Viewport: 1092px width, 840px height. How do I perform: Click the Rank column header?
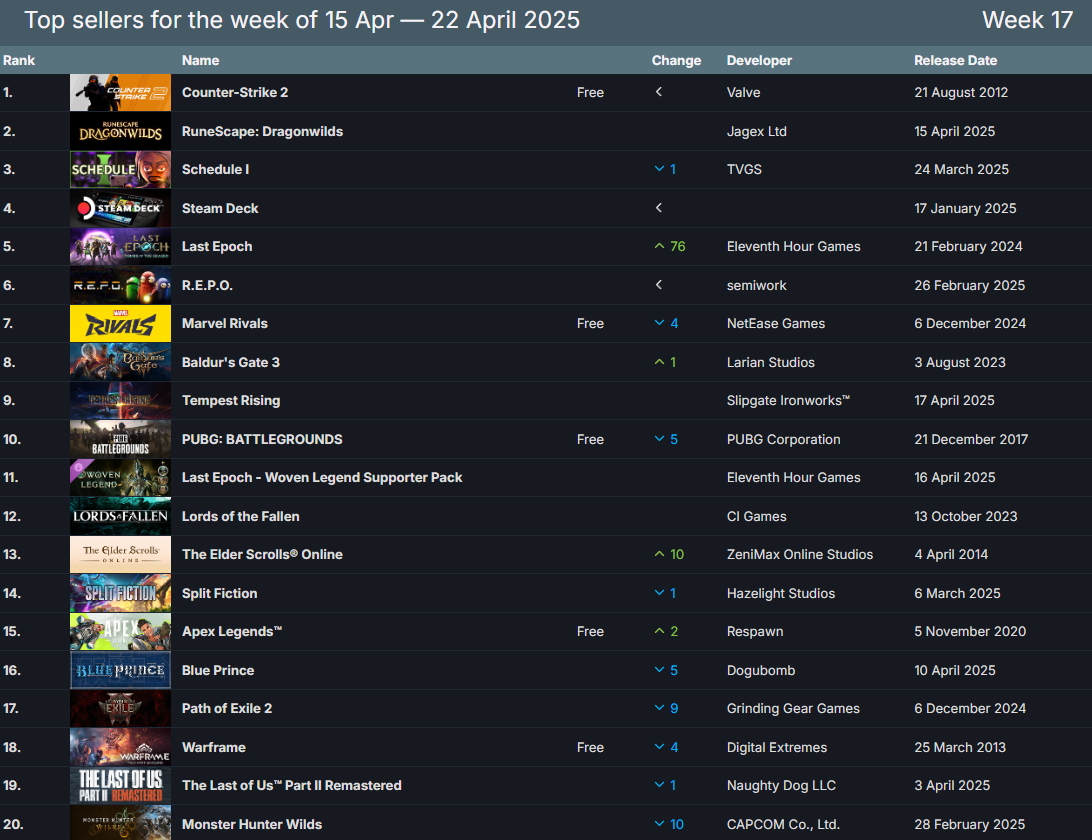[x=19, y=61]
